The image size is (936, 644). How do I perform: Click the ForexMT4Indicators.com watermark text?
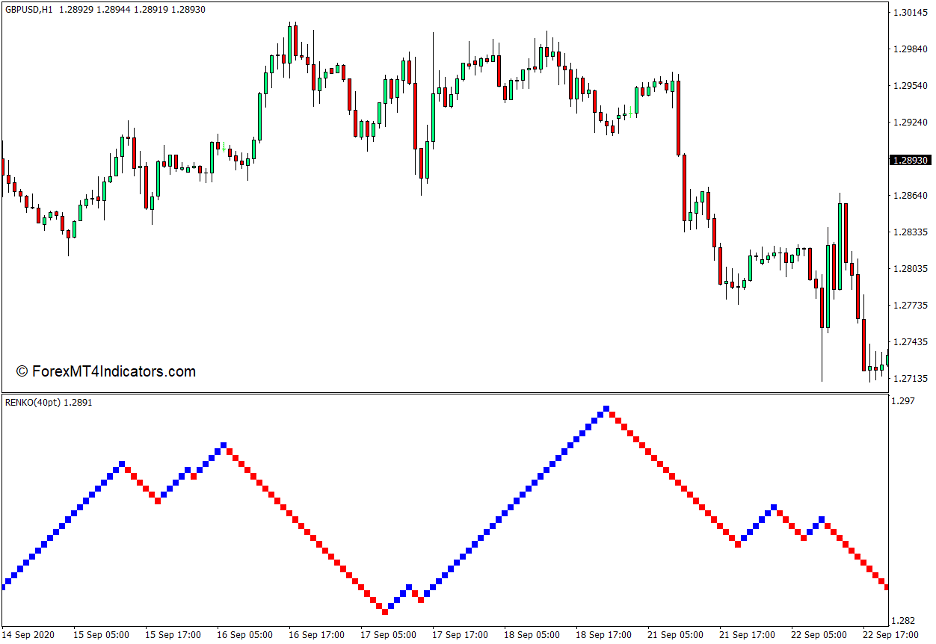click(x=106, y=371)
